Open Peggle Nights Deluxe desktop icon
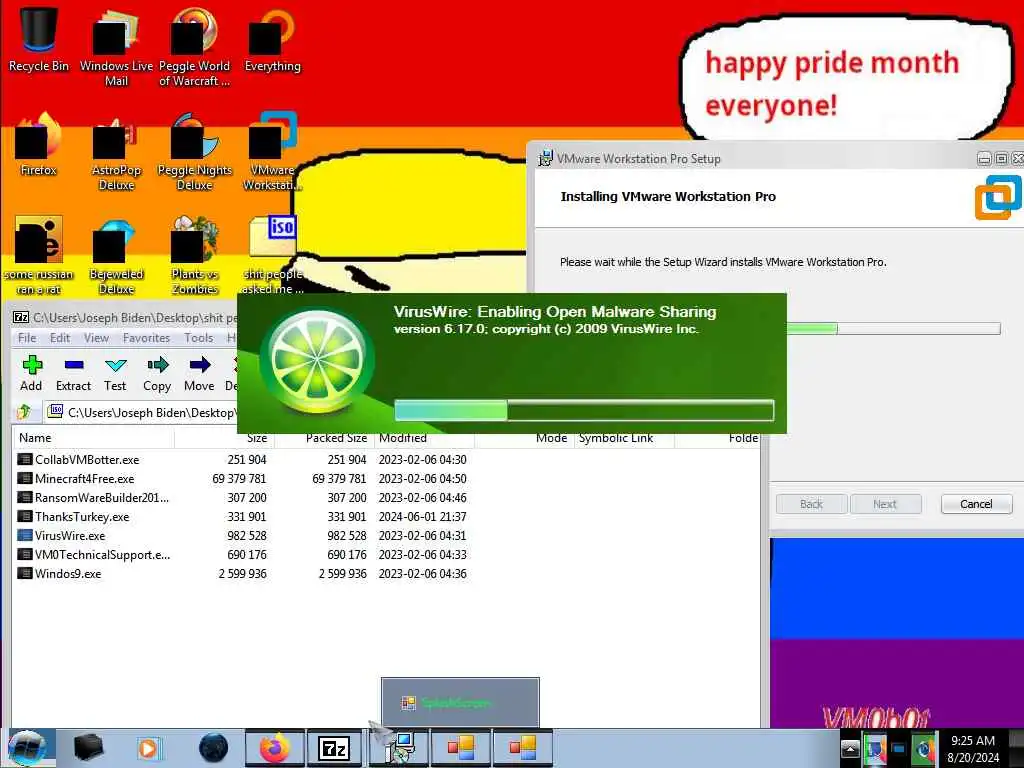1024x768 pixels. (x=195, y=152)
